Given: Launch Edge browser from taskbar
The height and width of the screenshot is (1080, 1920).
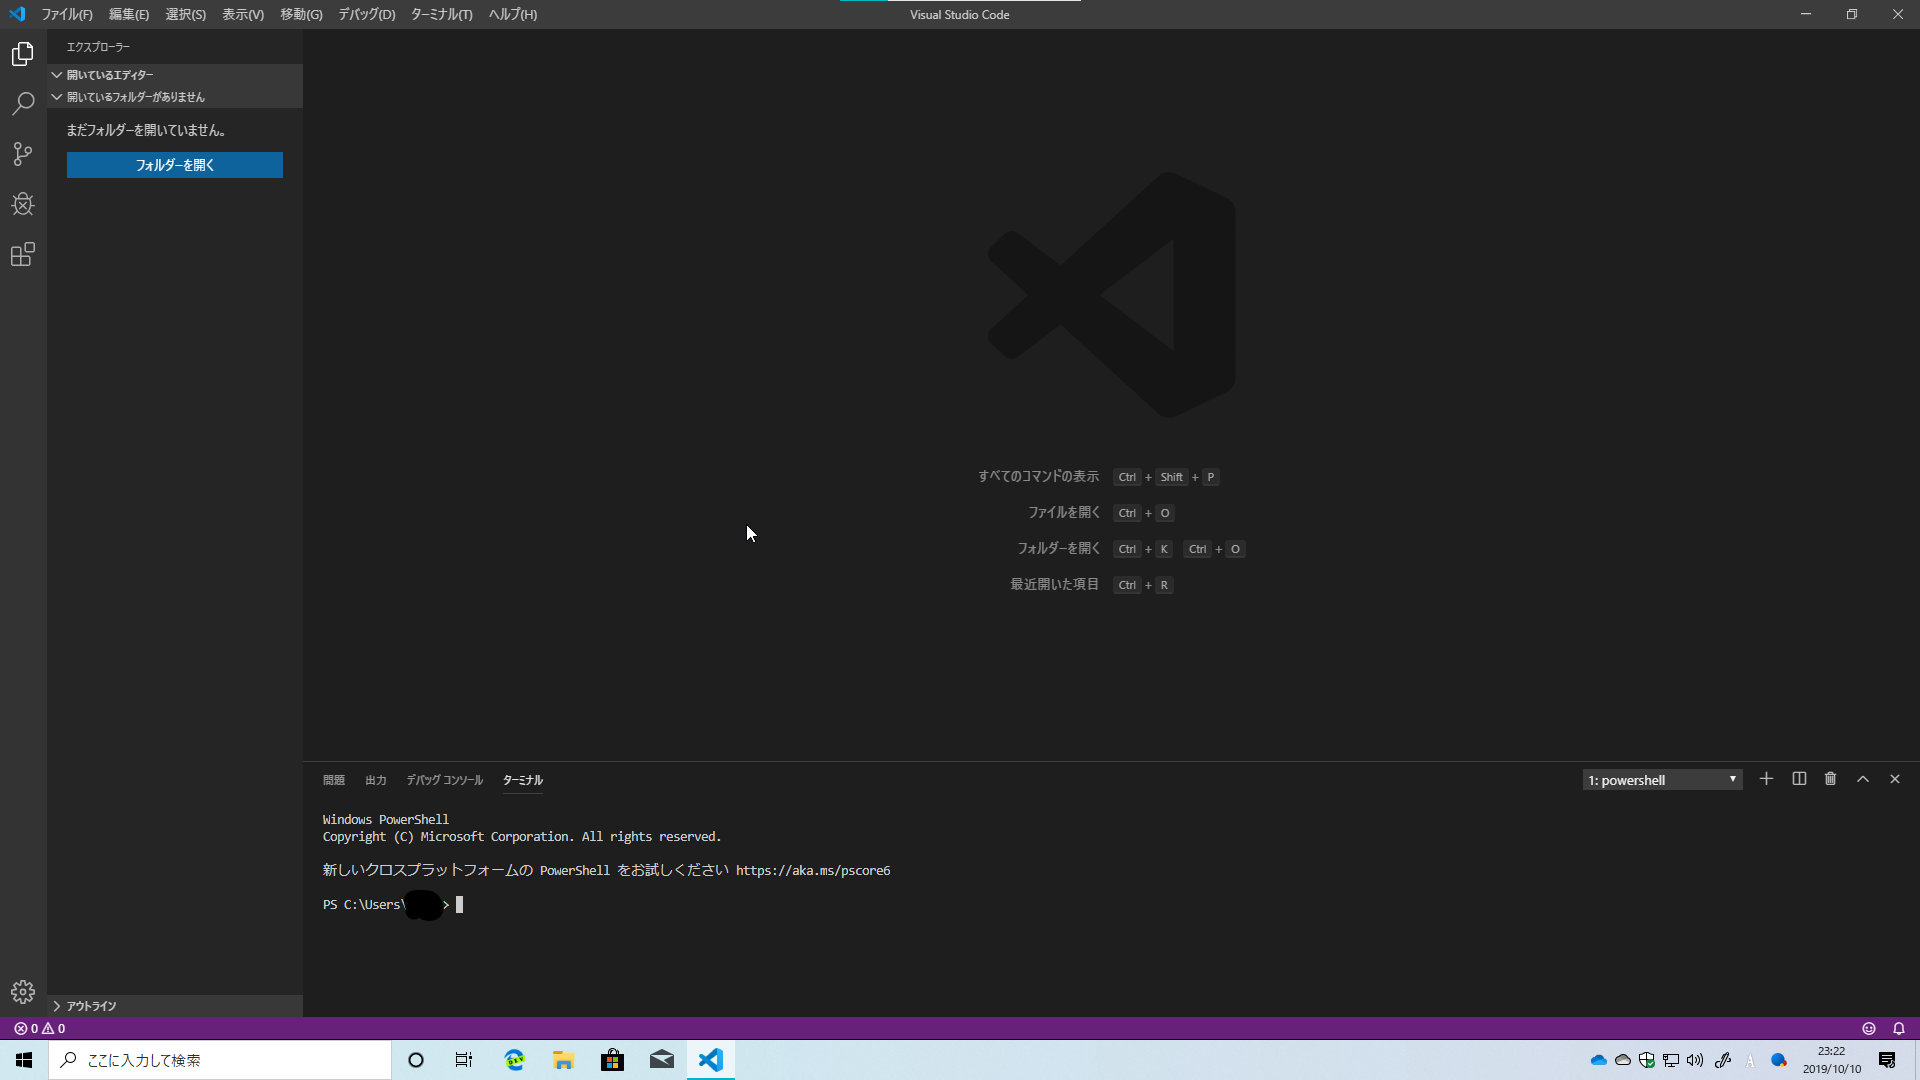Looking at the screenshot, I should coord(515,1060).
